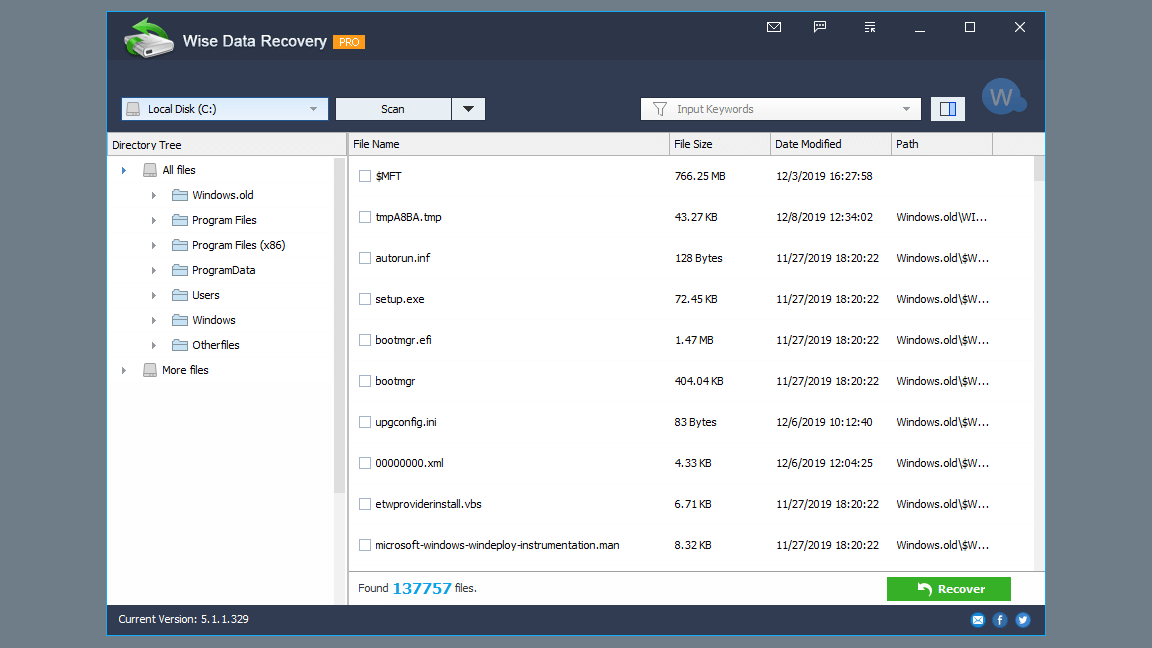Click the Otherfiles folder icon
The image size is (1152, 648).
[x=179, y=345]
